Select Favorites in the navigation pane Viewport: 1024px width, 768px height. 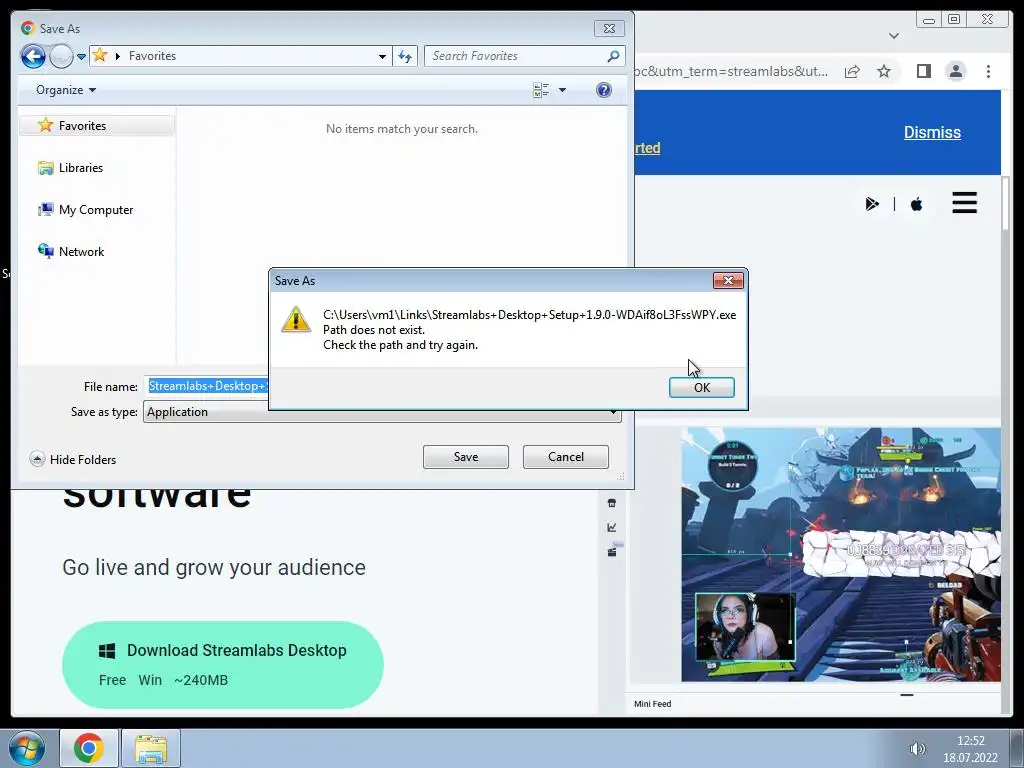pyautogui.click(x=97, y=125)
